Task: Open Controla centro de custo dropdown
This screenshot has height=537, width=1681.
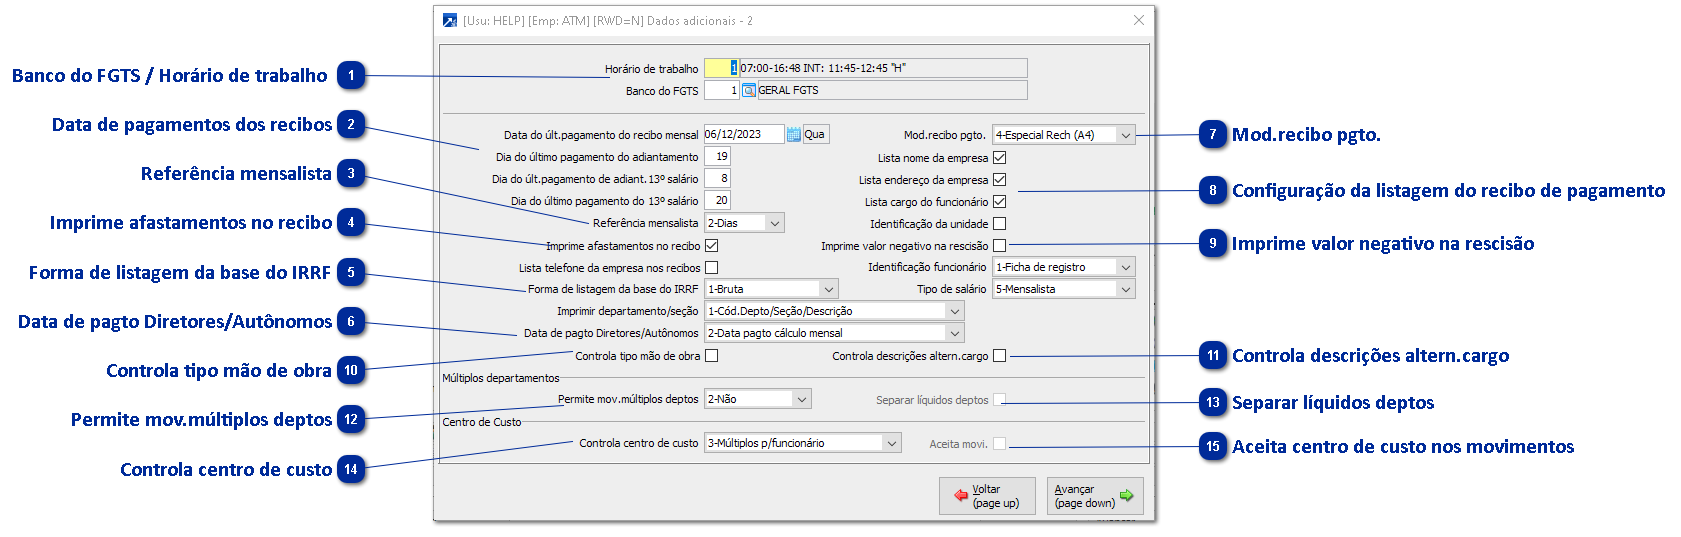Action: pyautogui.click(x=892, y=443)
